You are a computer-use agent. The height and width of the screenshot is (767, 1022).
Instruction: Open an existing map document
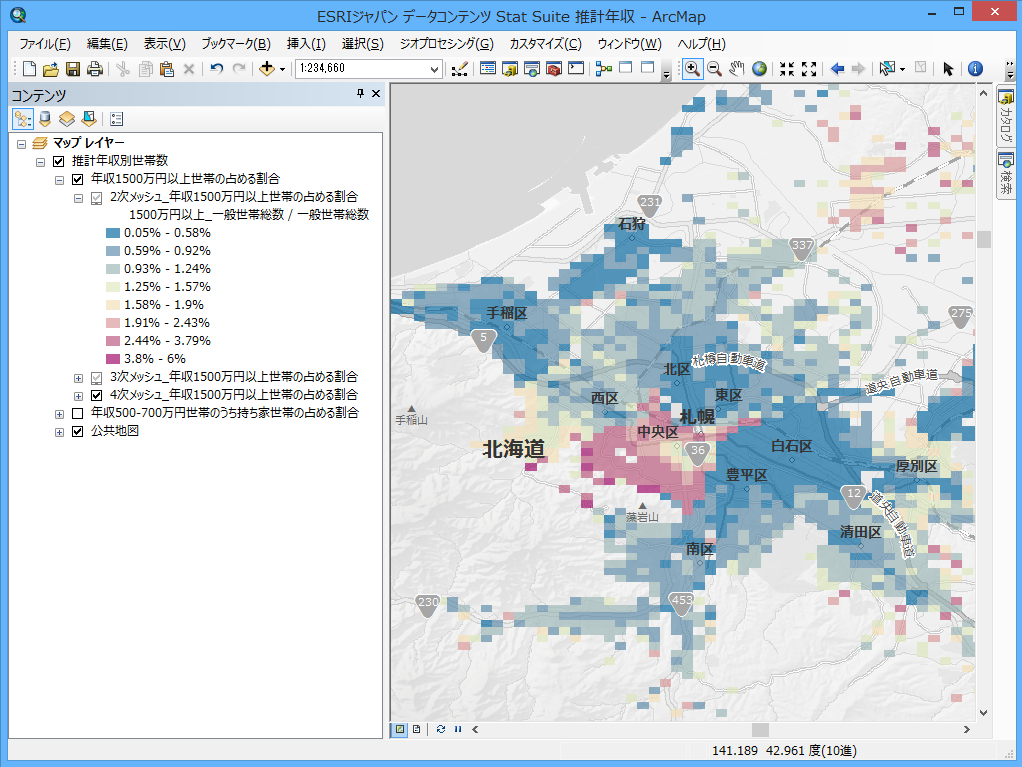point(51,68)
